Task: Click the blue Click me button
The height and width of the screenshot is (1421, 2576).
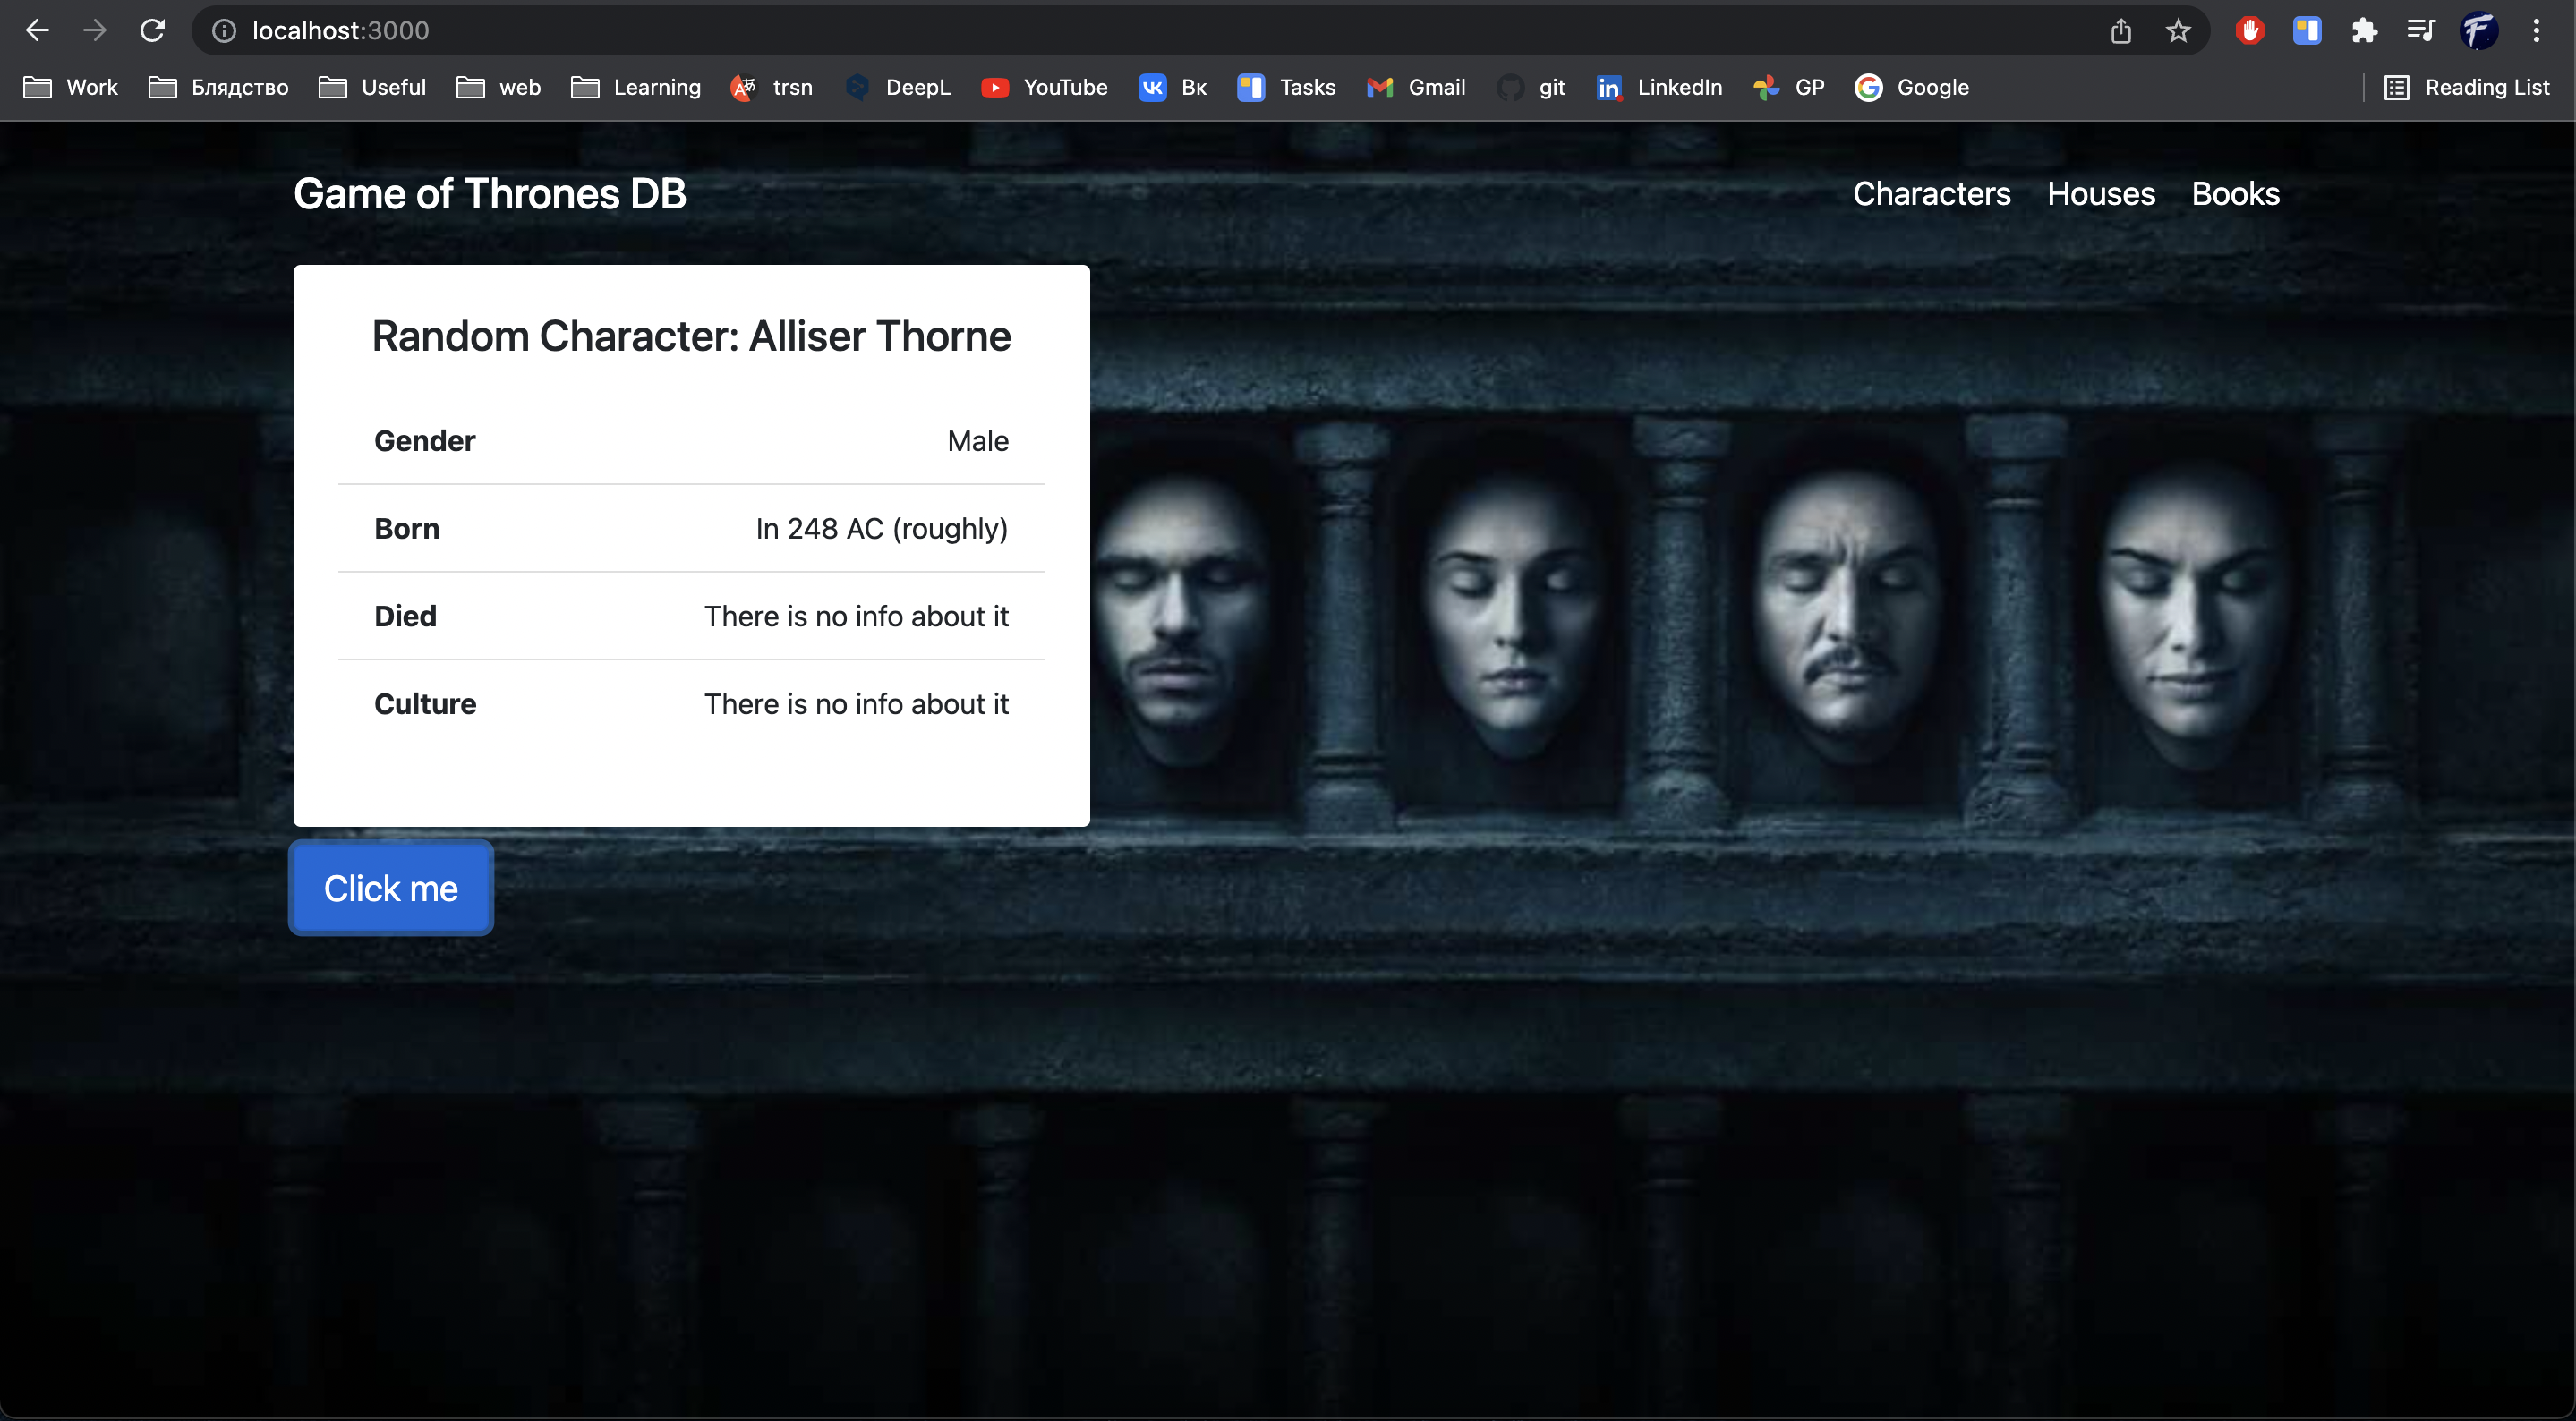Action: click(x=391, y=888)
